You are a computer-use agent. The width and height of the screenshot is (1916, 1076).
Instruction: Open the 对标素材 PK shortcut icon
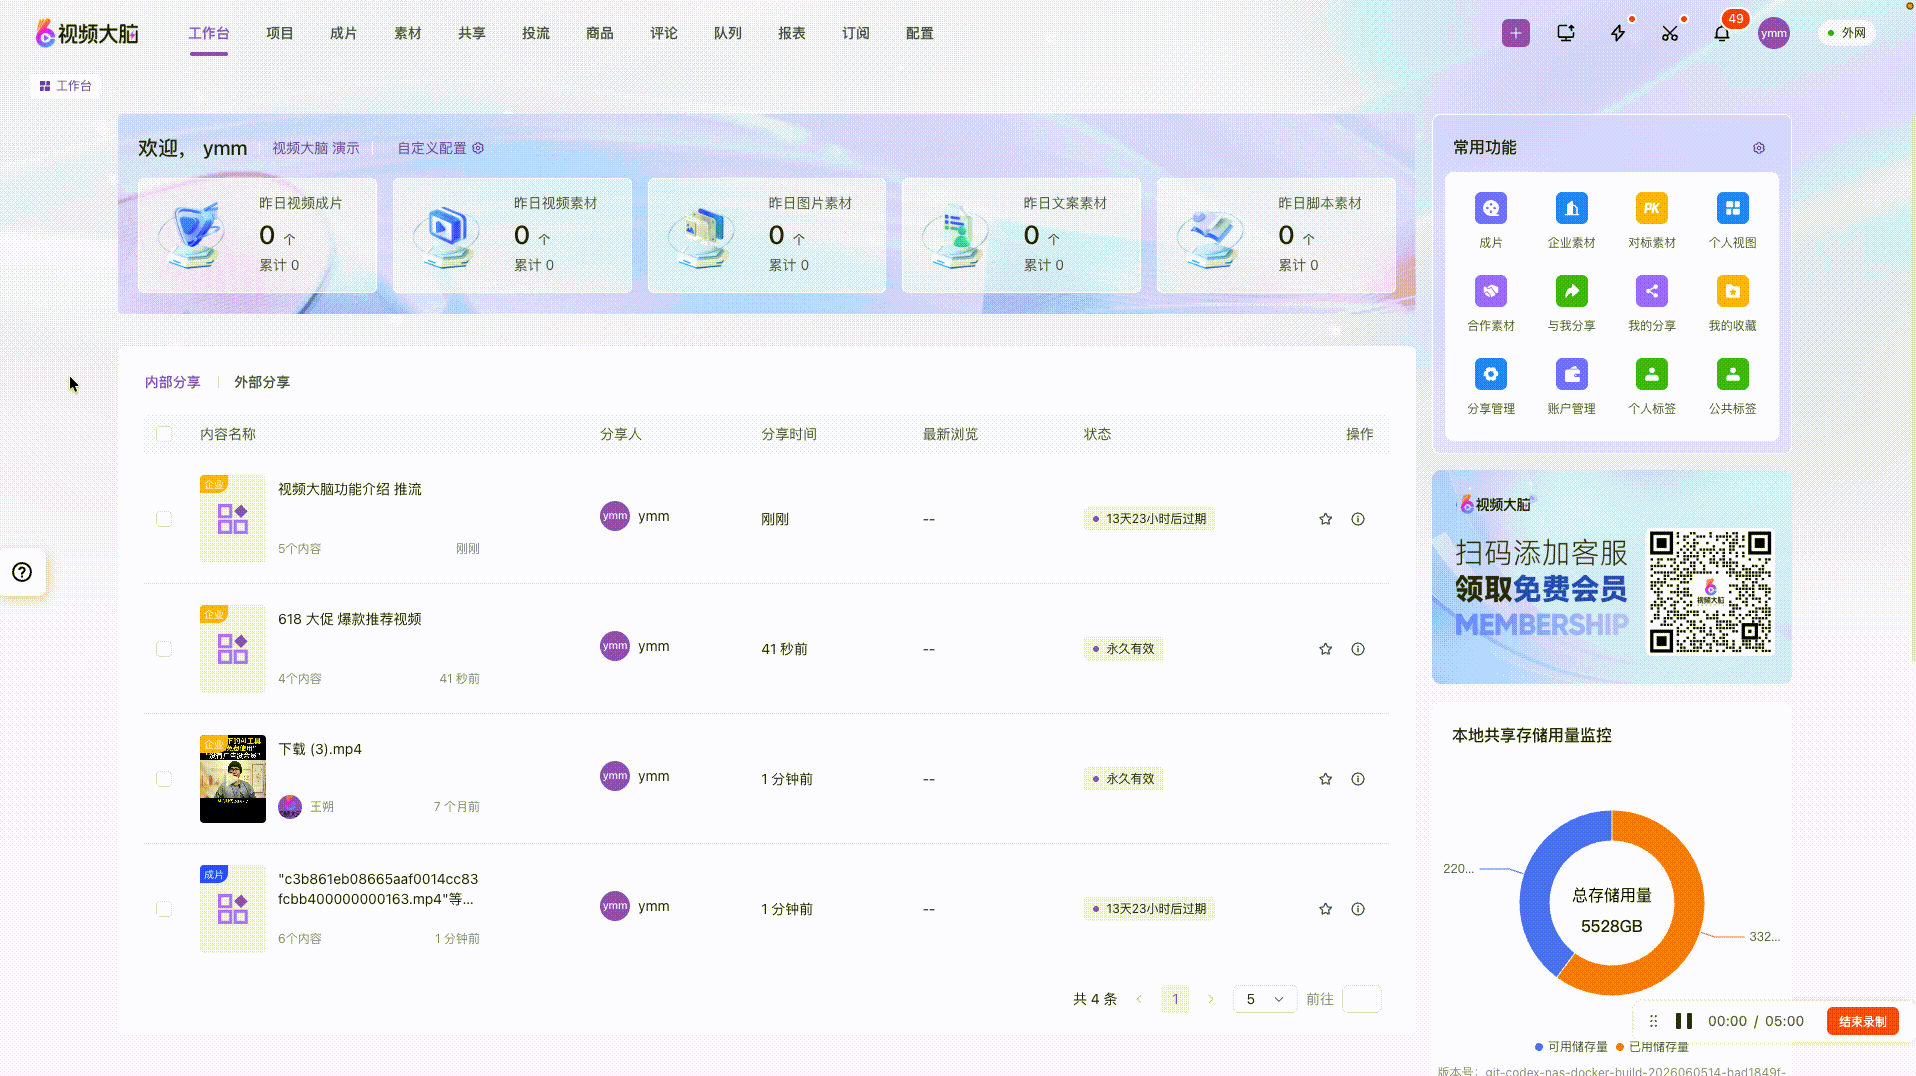(1651, 208)
